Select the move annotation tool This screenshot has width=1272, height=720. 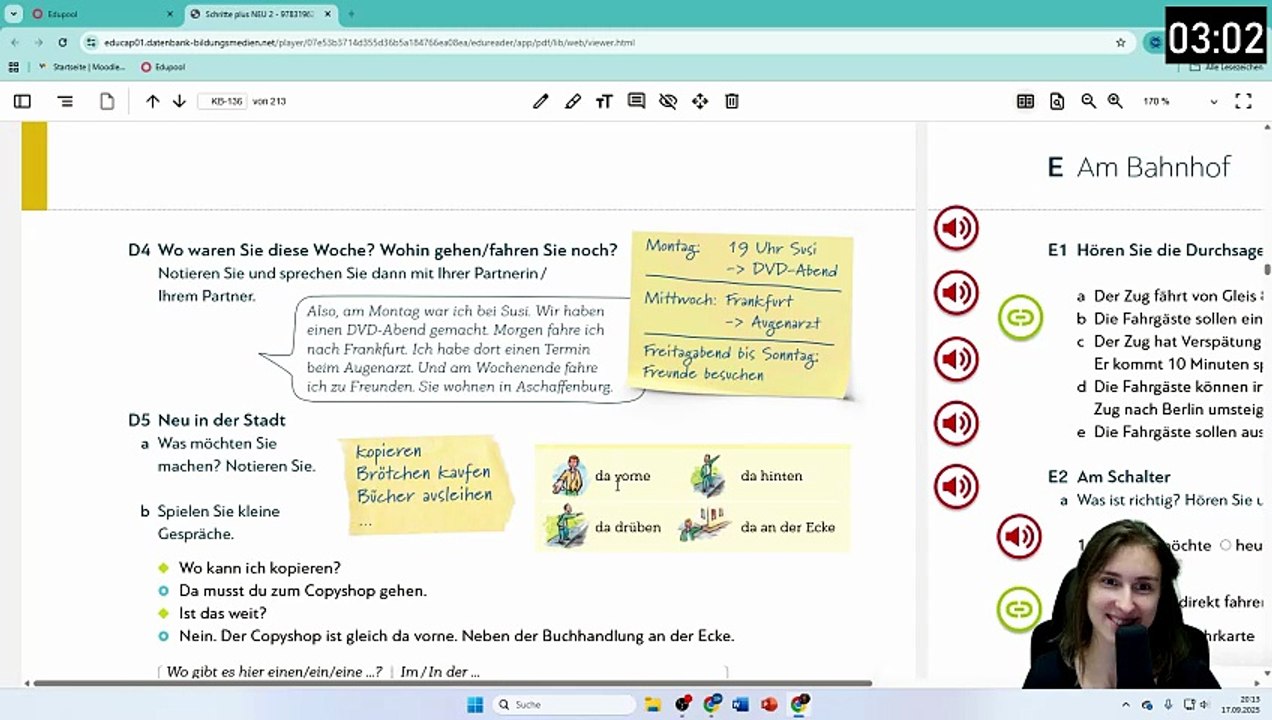coord(700,101)
